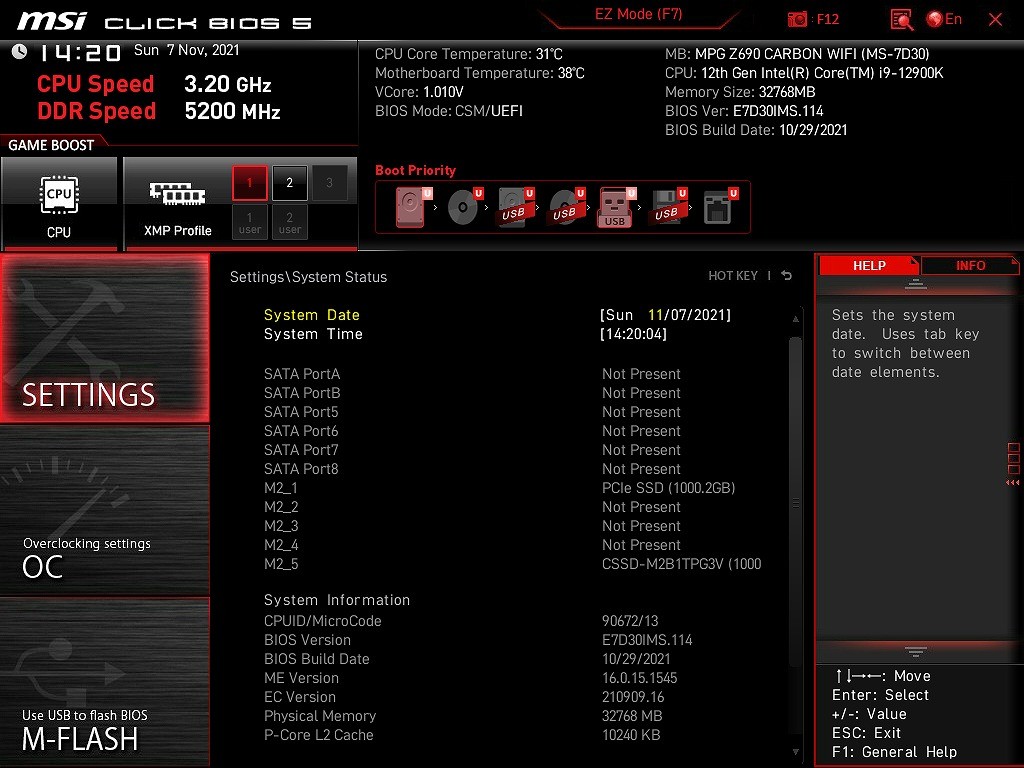
Task: Click the scroll down arrow of settings list
Action: (x=795, y=752)
